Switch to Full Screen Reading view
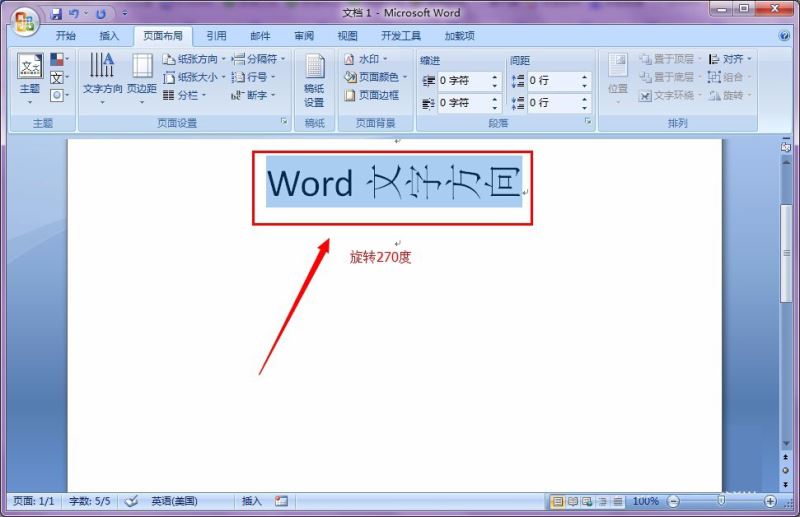Screen dimensions: 800x517 click(x=573, y=501)
